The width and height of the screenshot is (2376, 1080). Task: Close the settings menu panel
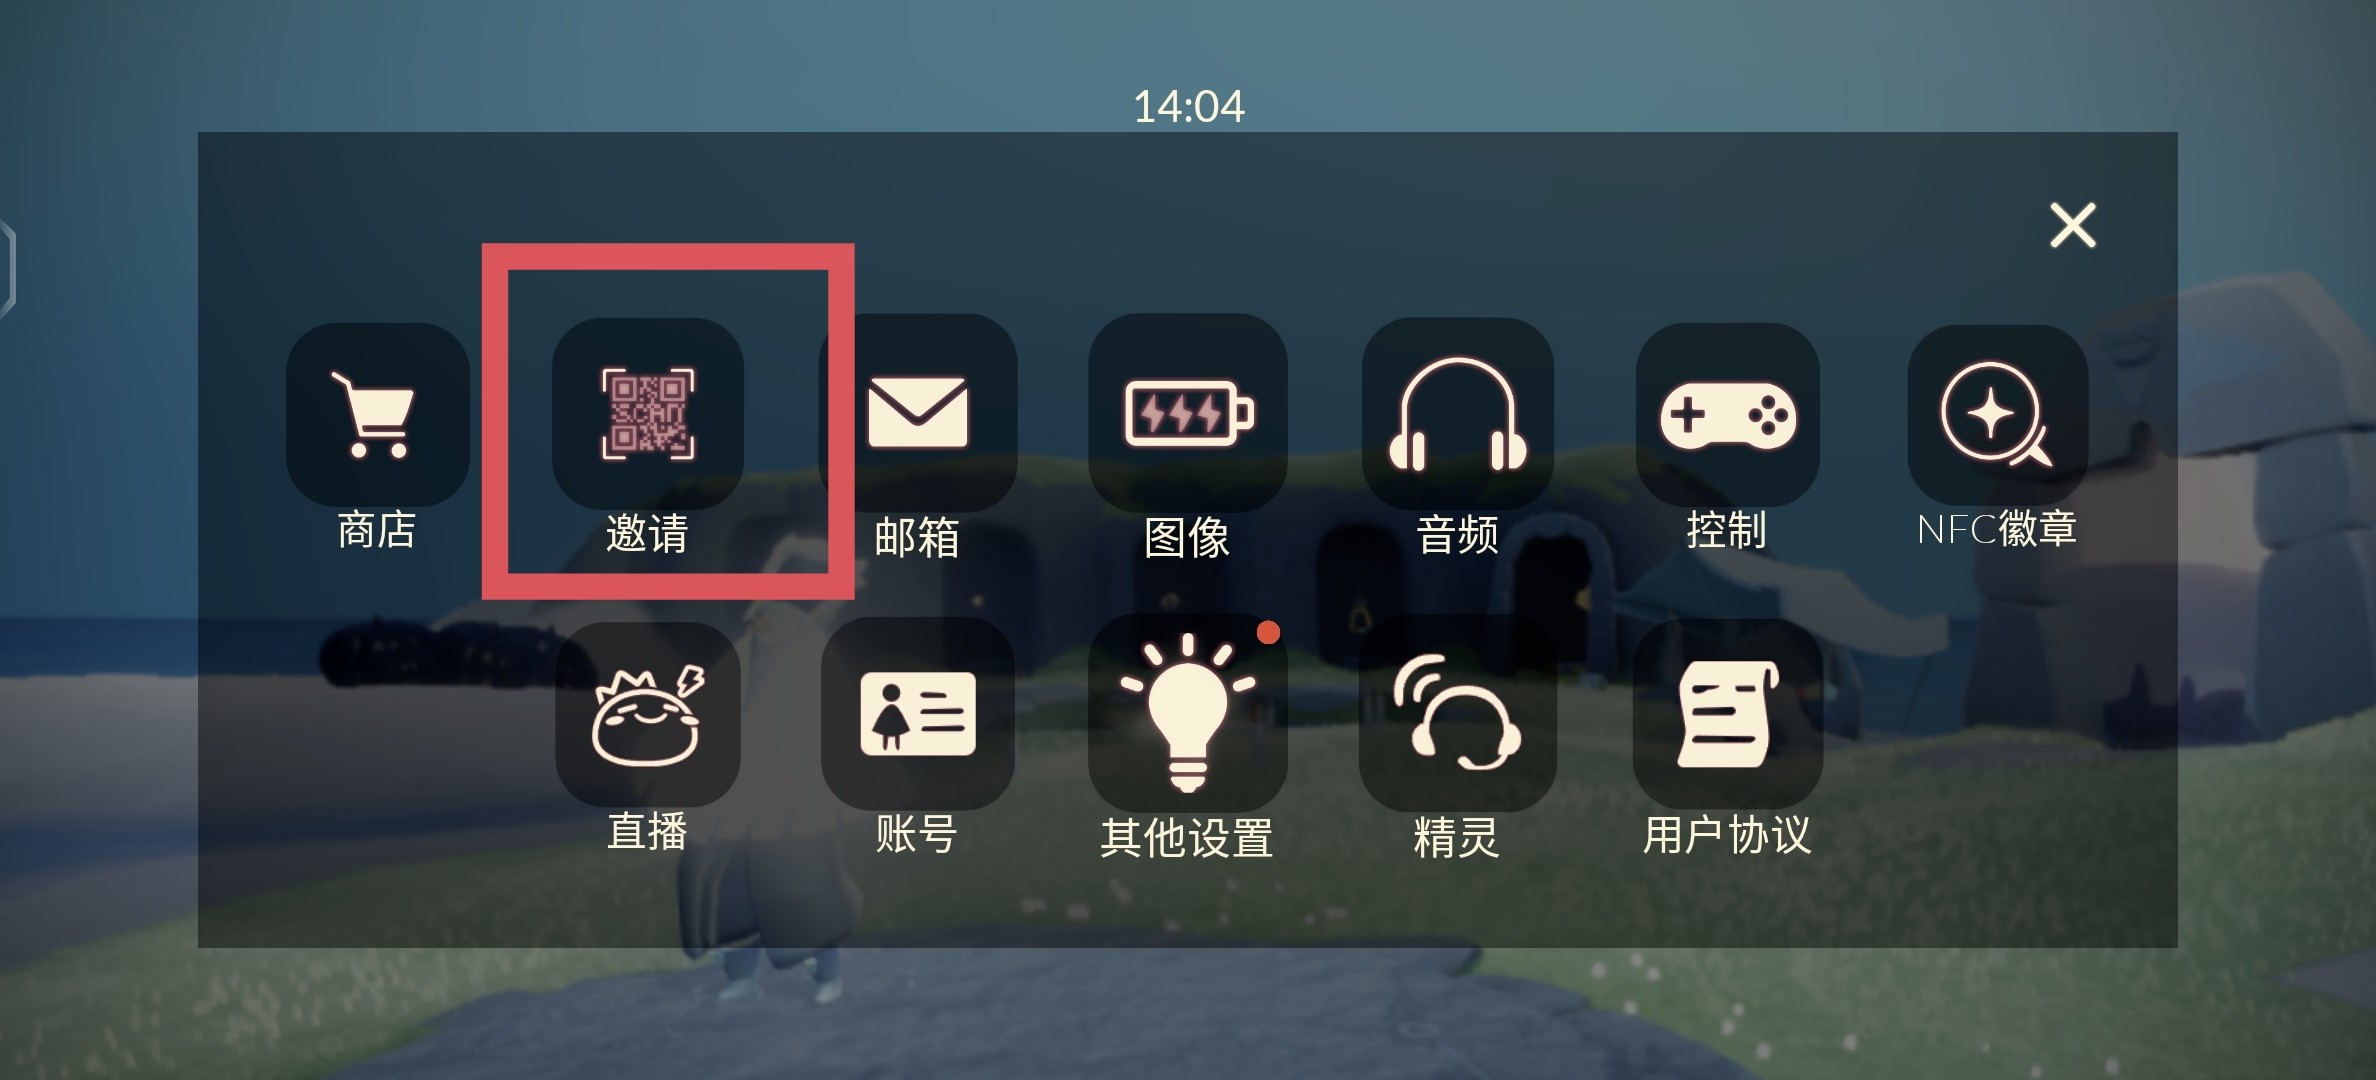2073,225
